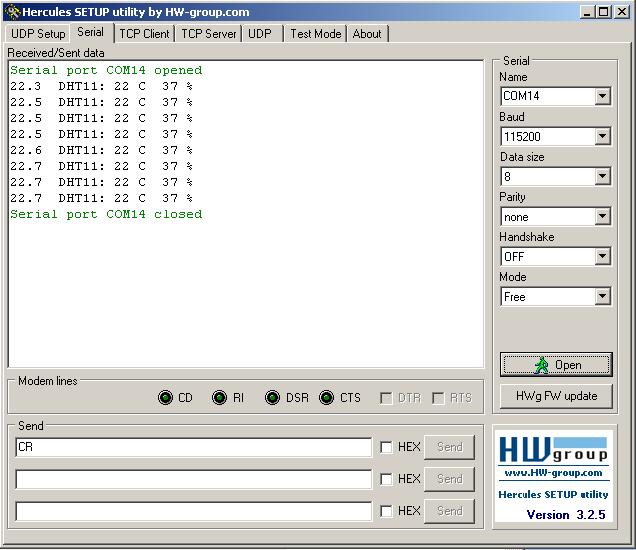Click the DSR modem line indicator
The image size is (636, 550).
(x=272, y=397)
